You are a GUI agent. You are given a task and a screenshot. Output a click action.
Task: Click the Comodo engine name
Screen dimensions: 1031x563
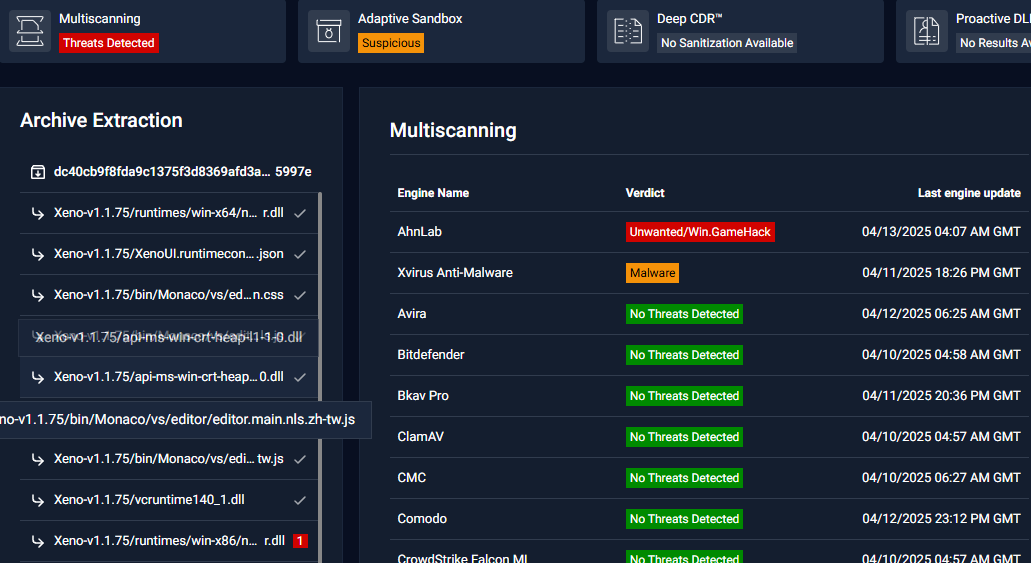tap(422, 518)
